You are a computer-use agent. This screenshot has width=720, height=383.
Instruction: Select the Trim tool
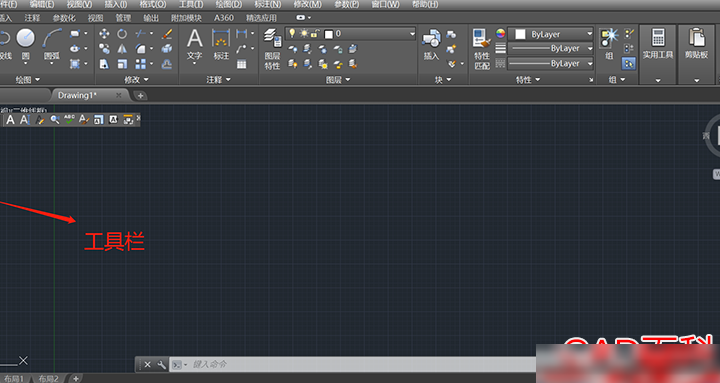click(x=141, y=34)
